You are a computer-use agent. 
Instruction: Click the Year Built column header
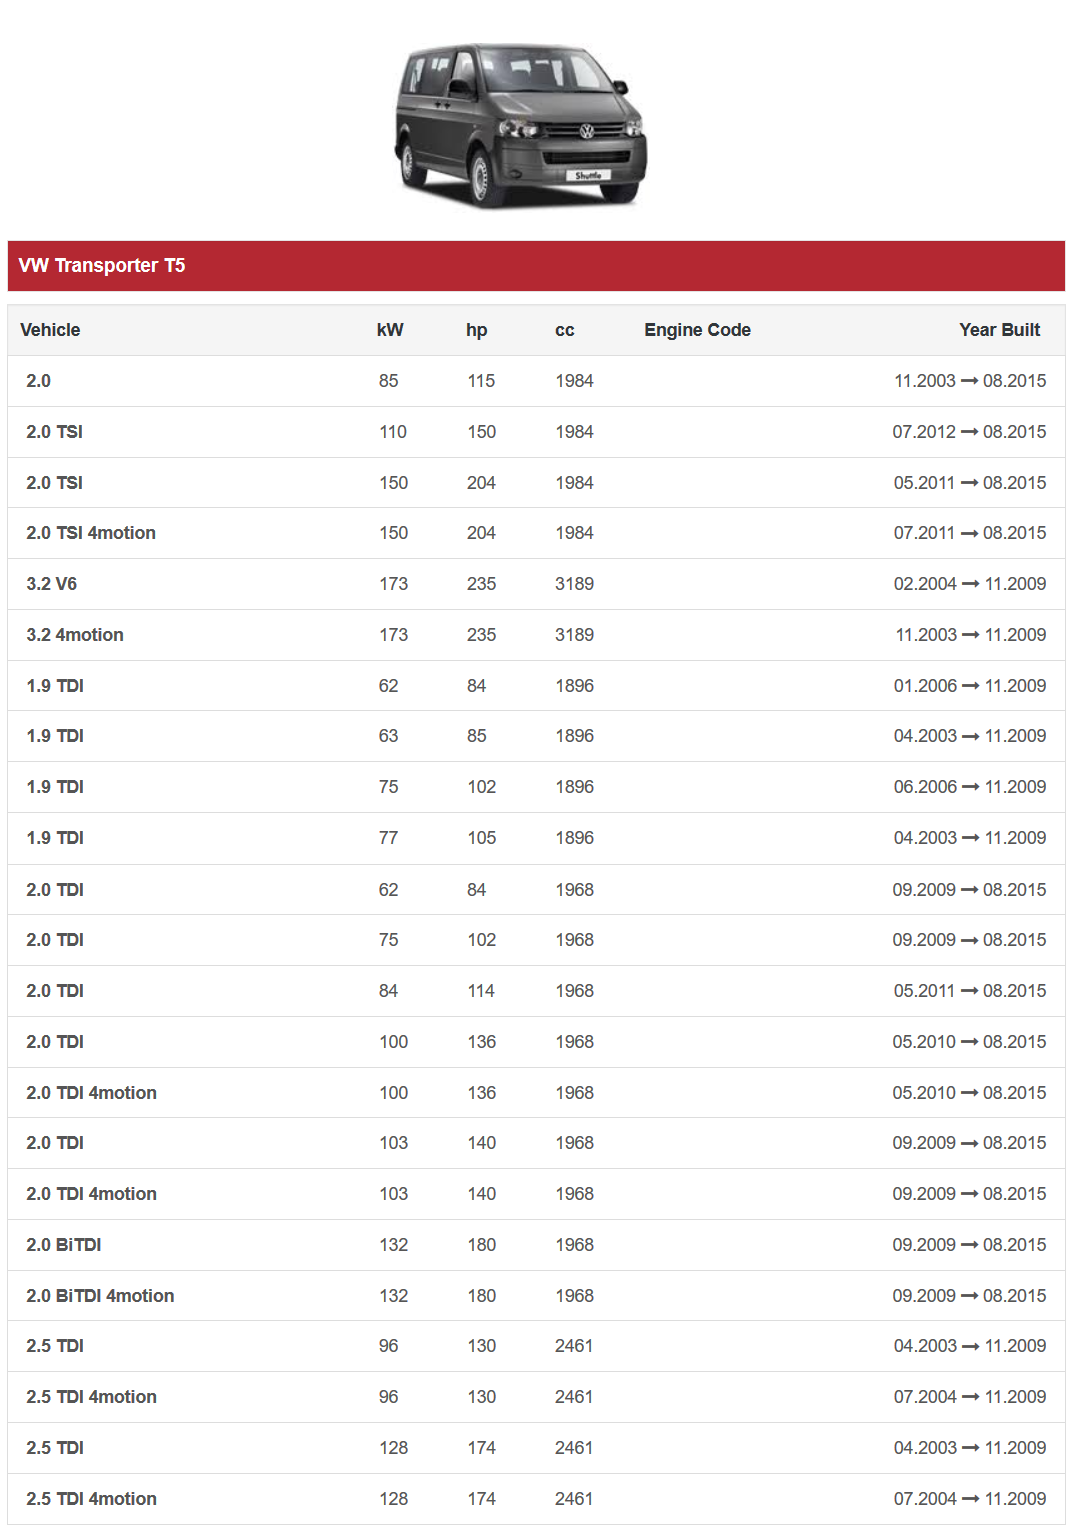click(x=999, y=330)
